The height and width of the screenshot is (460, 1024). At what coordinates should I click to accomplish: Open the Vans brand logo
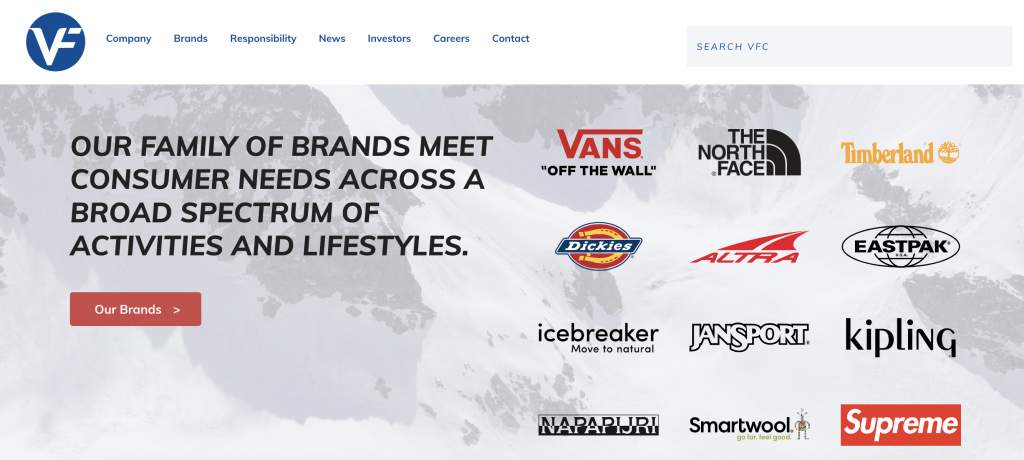pyautogui.click(x=599, y=153)
